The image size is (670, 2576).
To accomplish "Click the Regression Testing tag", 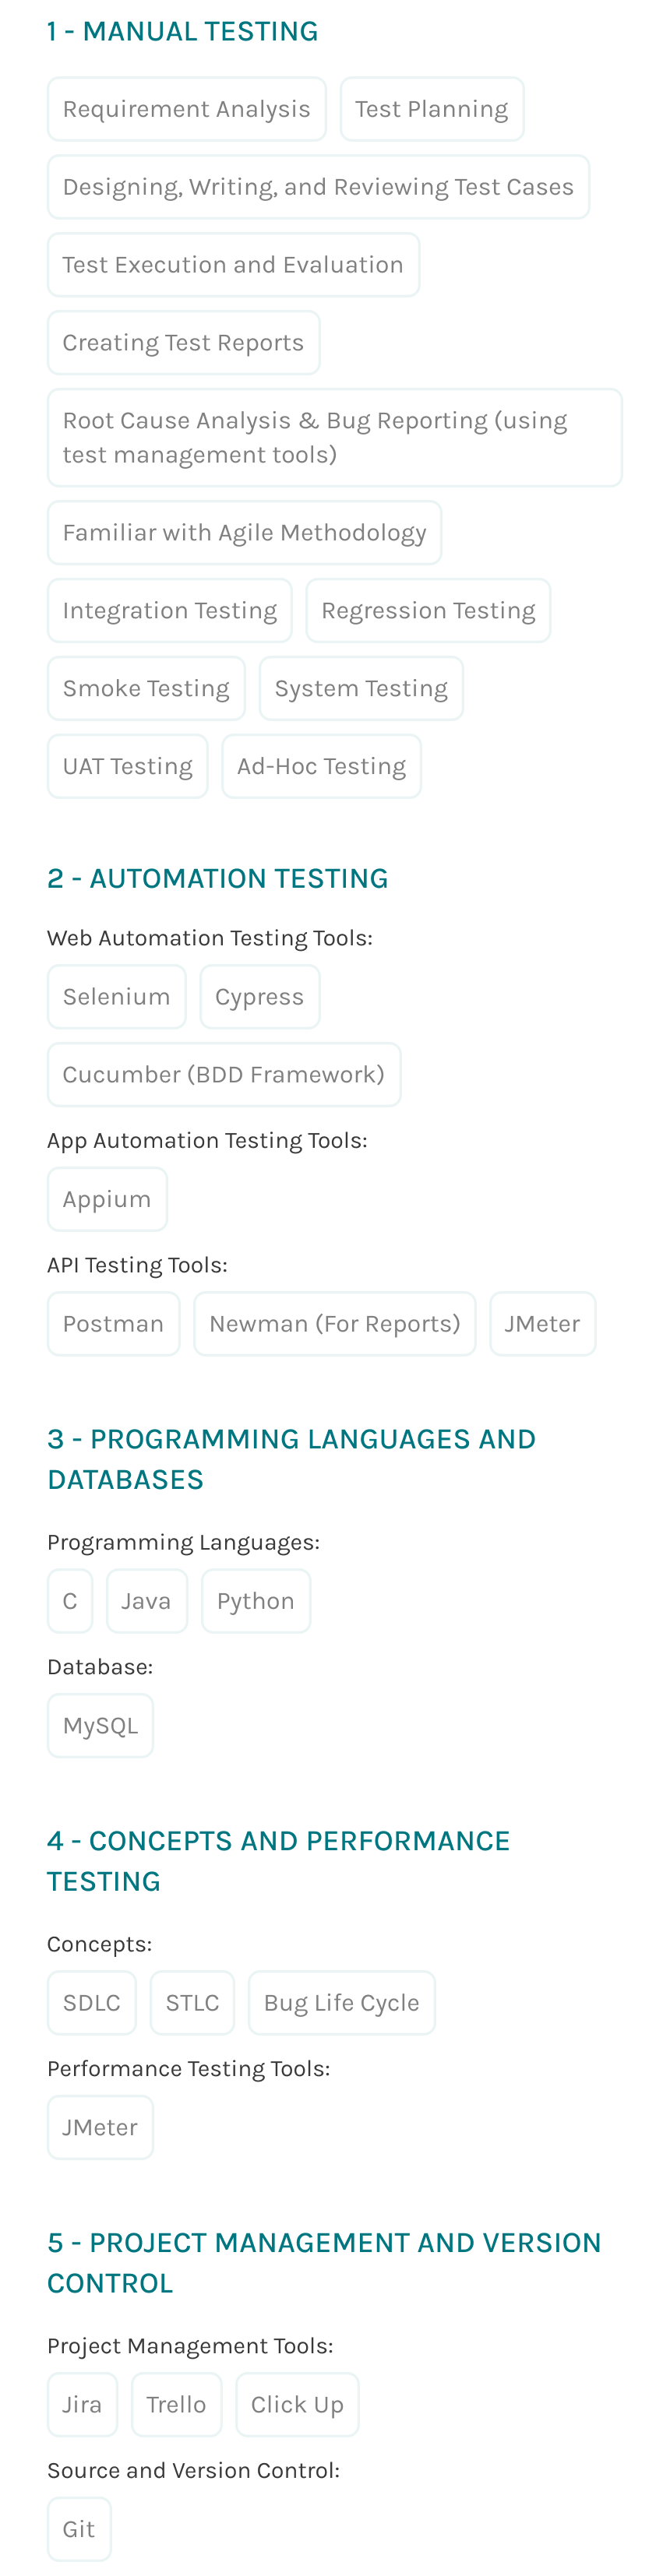I will [428, 611].
